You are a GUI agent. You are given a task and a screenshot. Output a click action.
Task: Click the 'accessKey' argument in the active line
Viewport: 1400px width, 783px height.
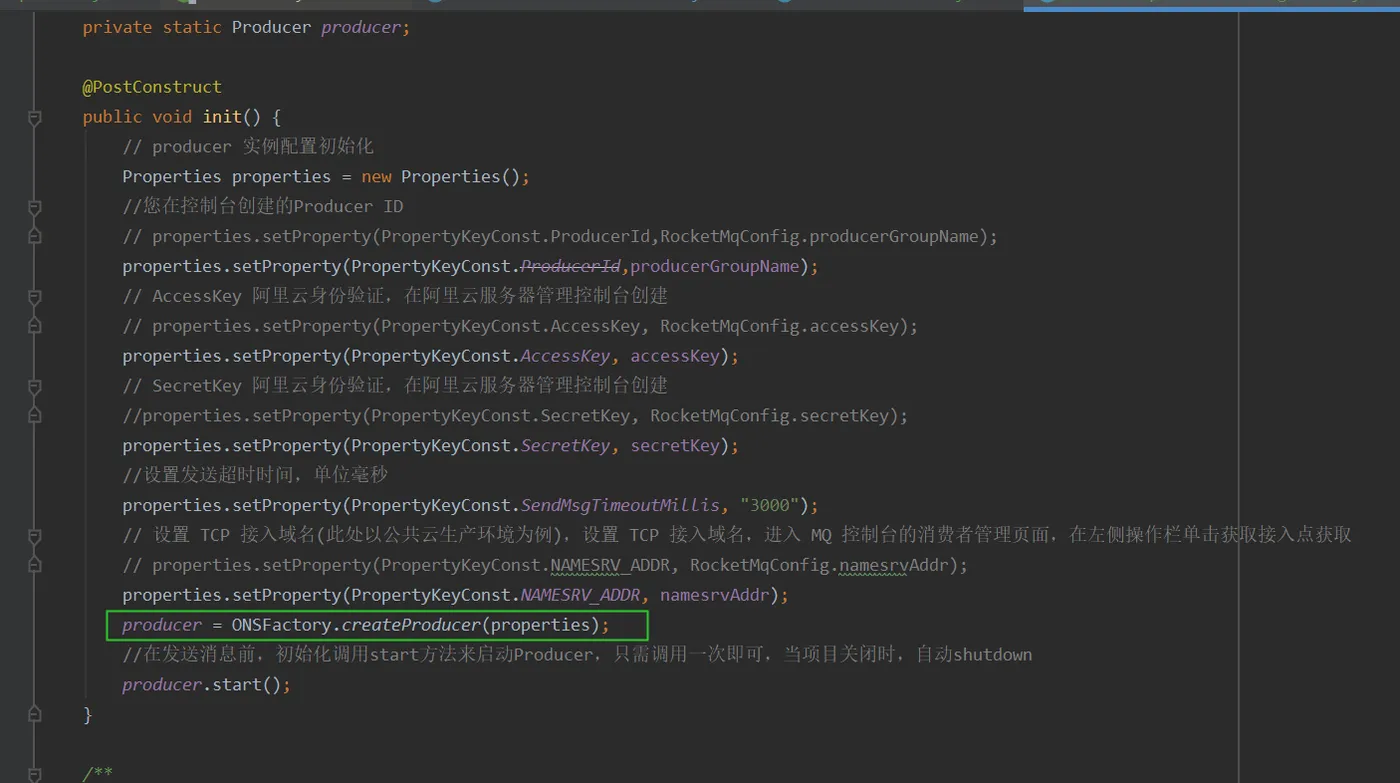(675, 356)
